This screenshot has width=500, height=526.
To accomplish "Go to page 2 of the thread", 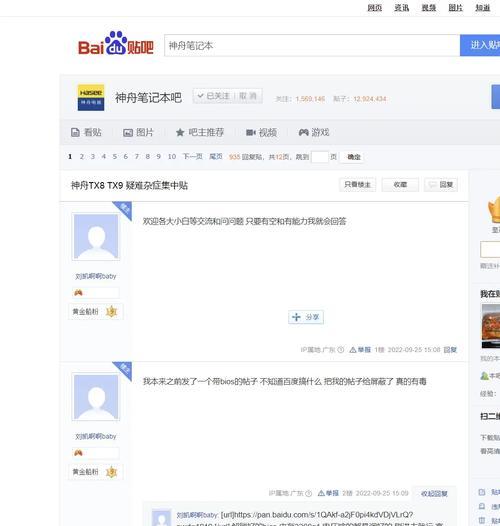I will coord(82,157).
